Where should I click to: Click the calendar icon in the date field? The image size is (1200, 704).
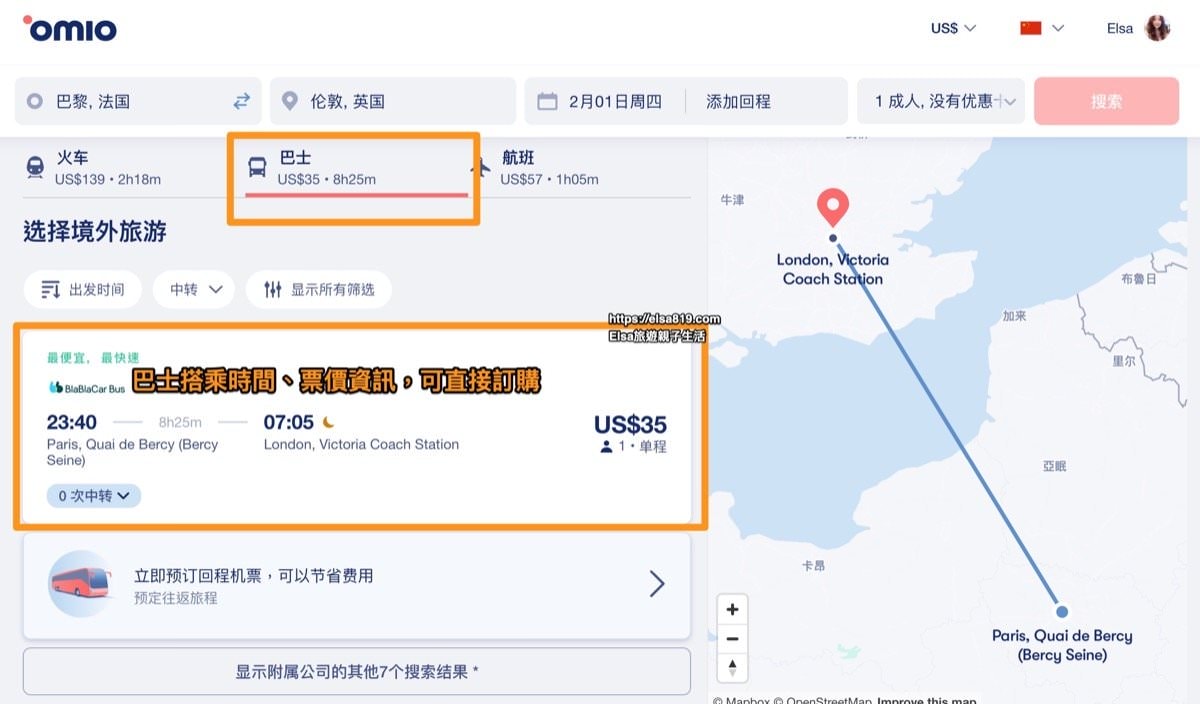click(x=547, y=100)
